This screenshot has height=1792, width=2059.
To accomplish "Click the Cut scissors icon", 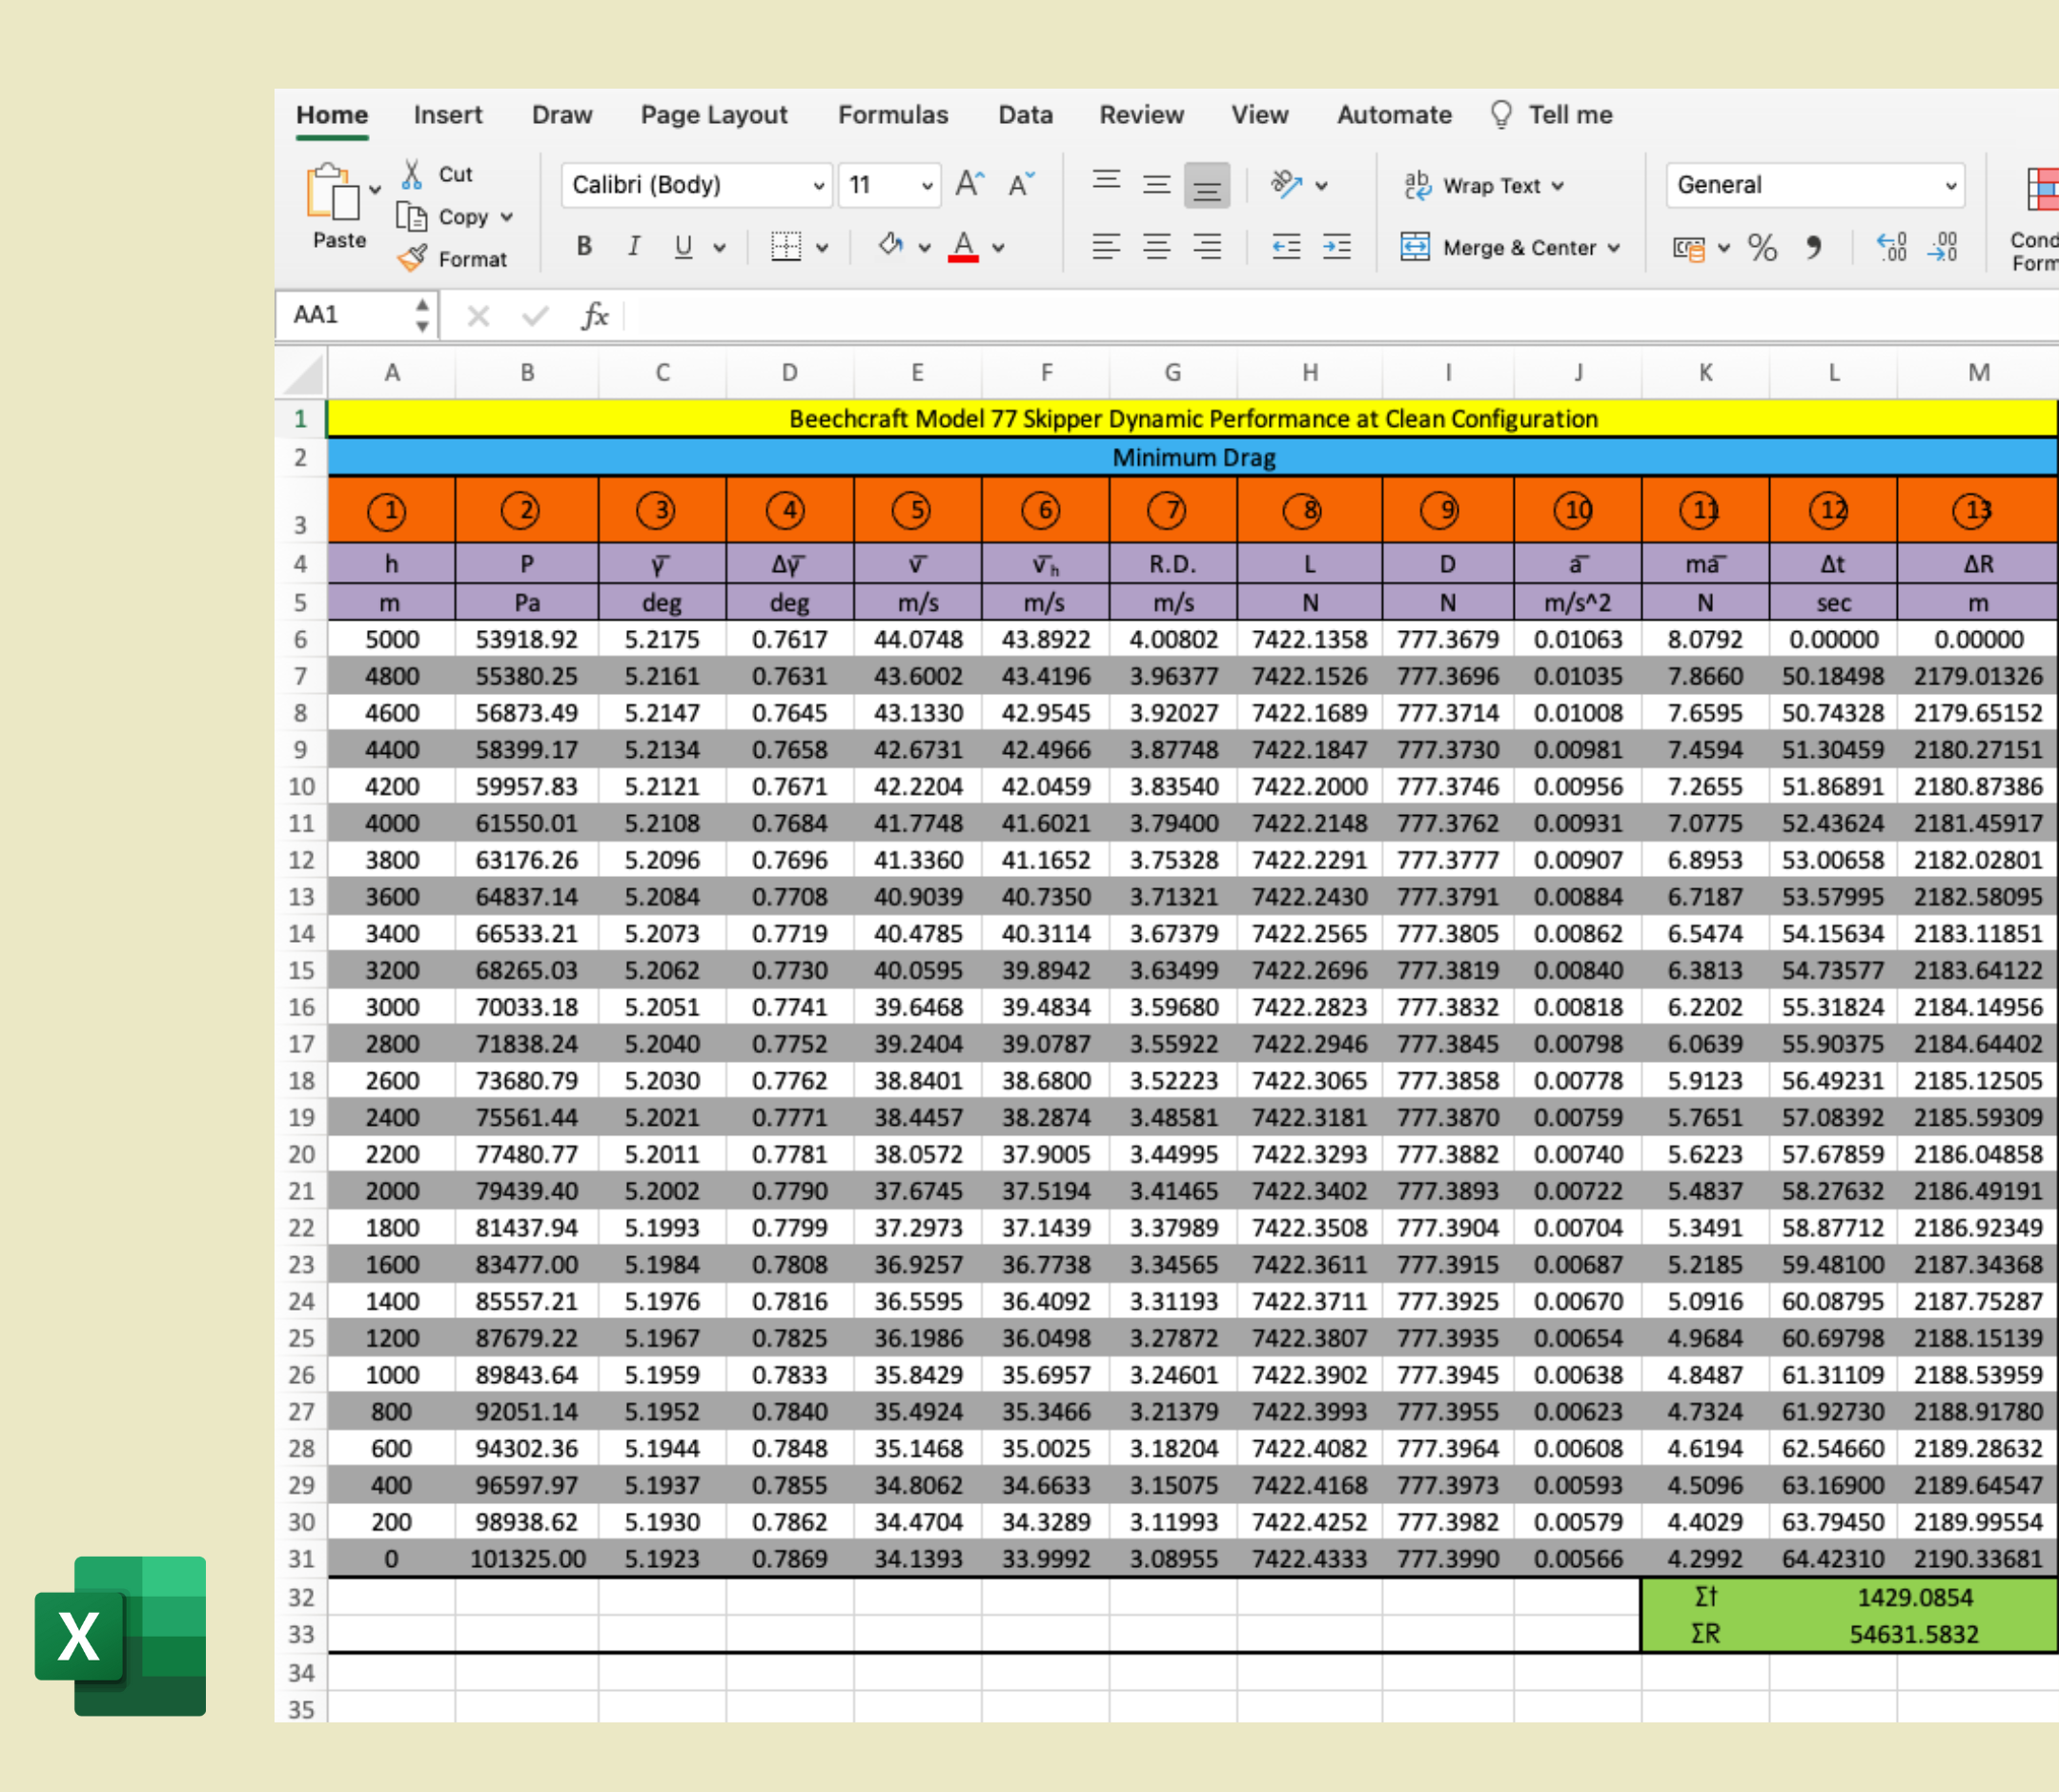I will [412, 174].
